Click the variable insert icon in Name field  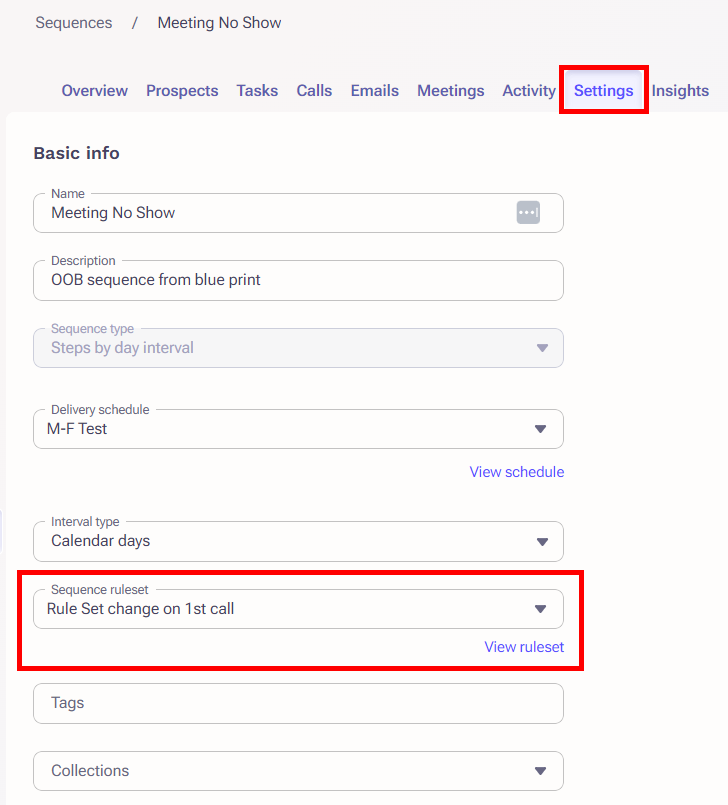(x=528, y=213)
